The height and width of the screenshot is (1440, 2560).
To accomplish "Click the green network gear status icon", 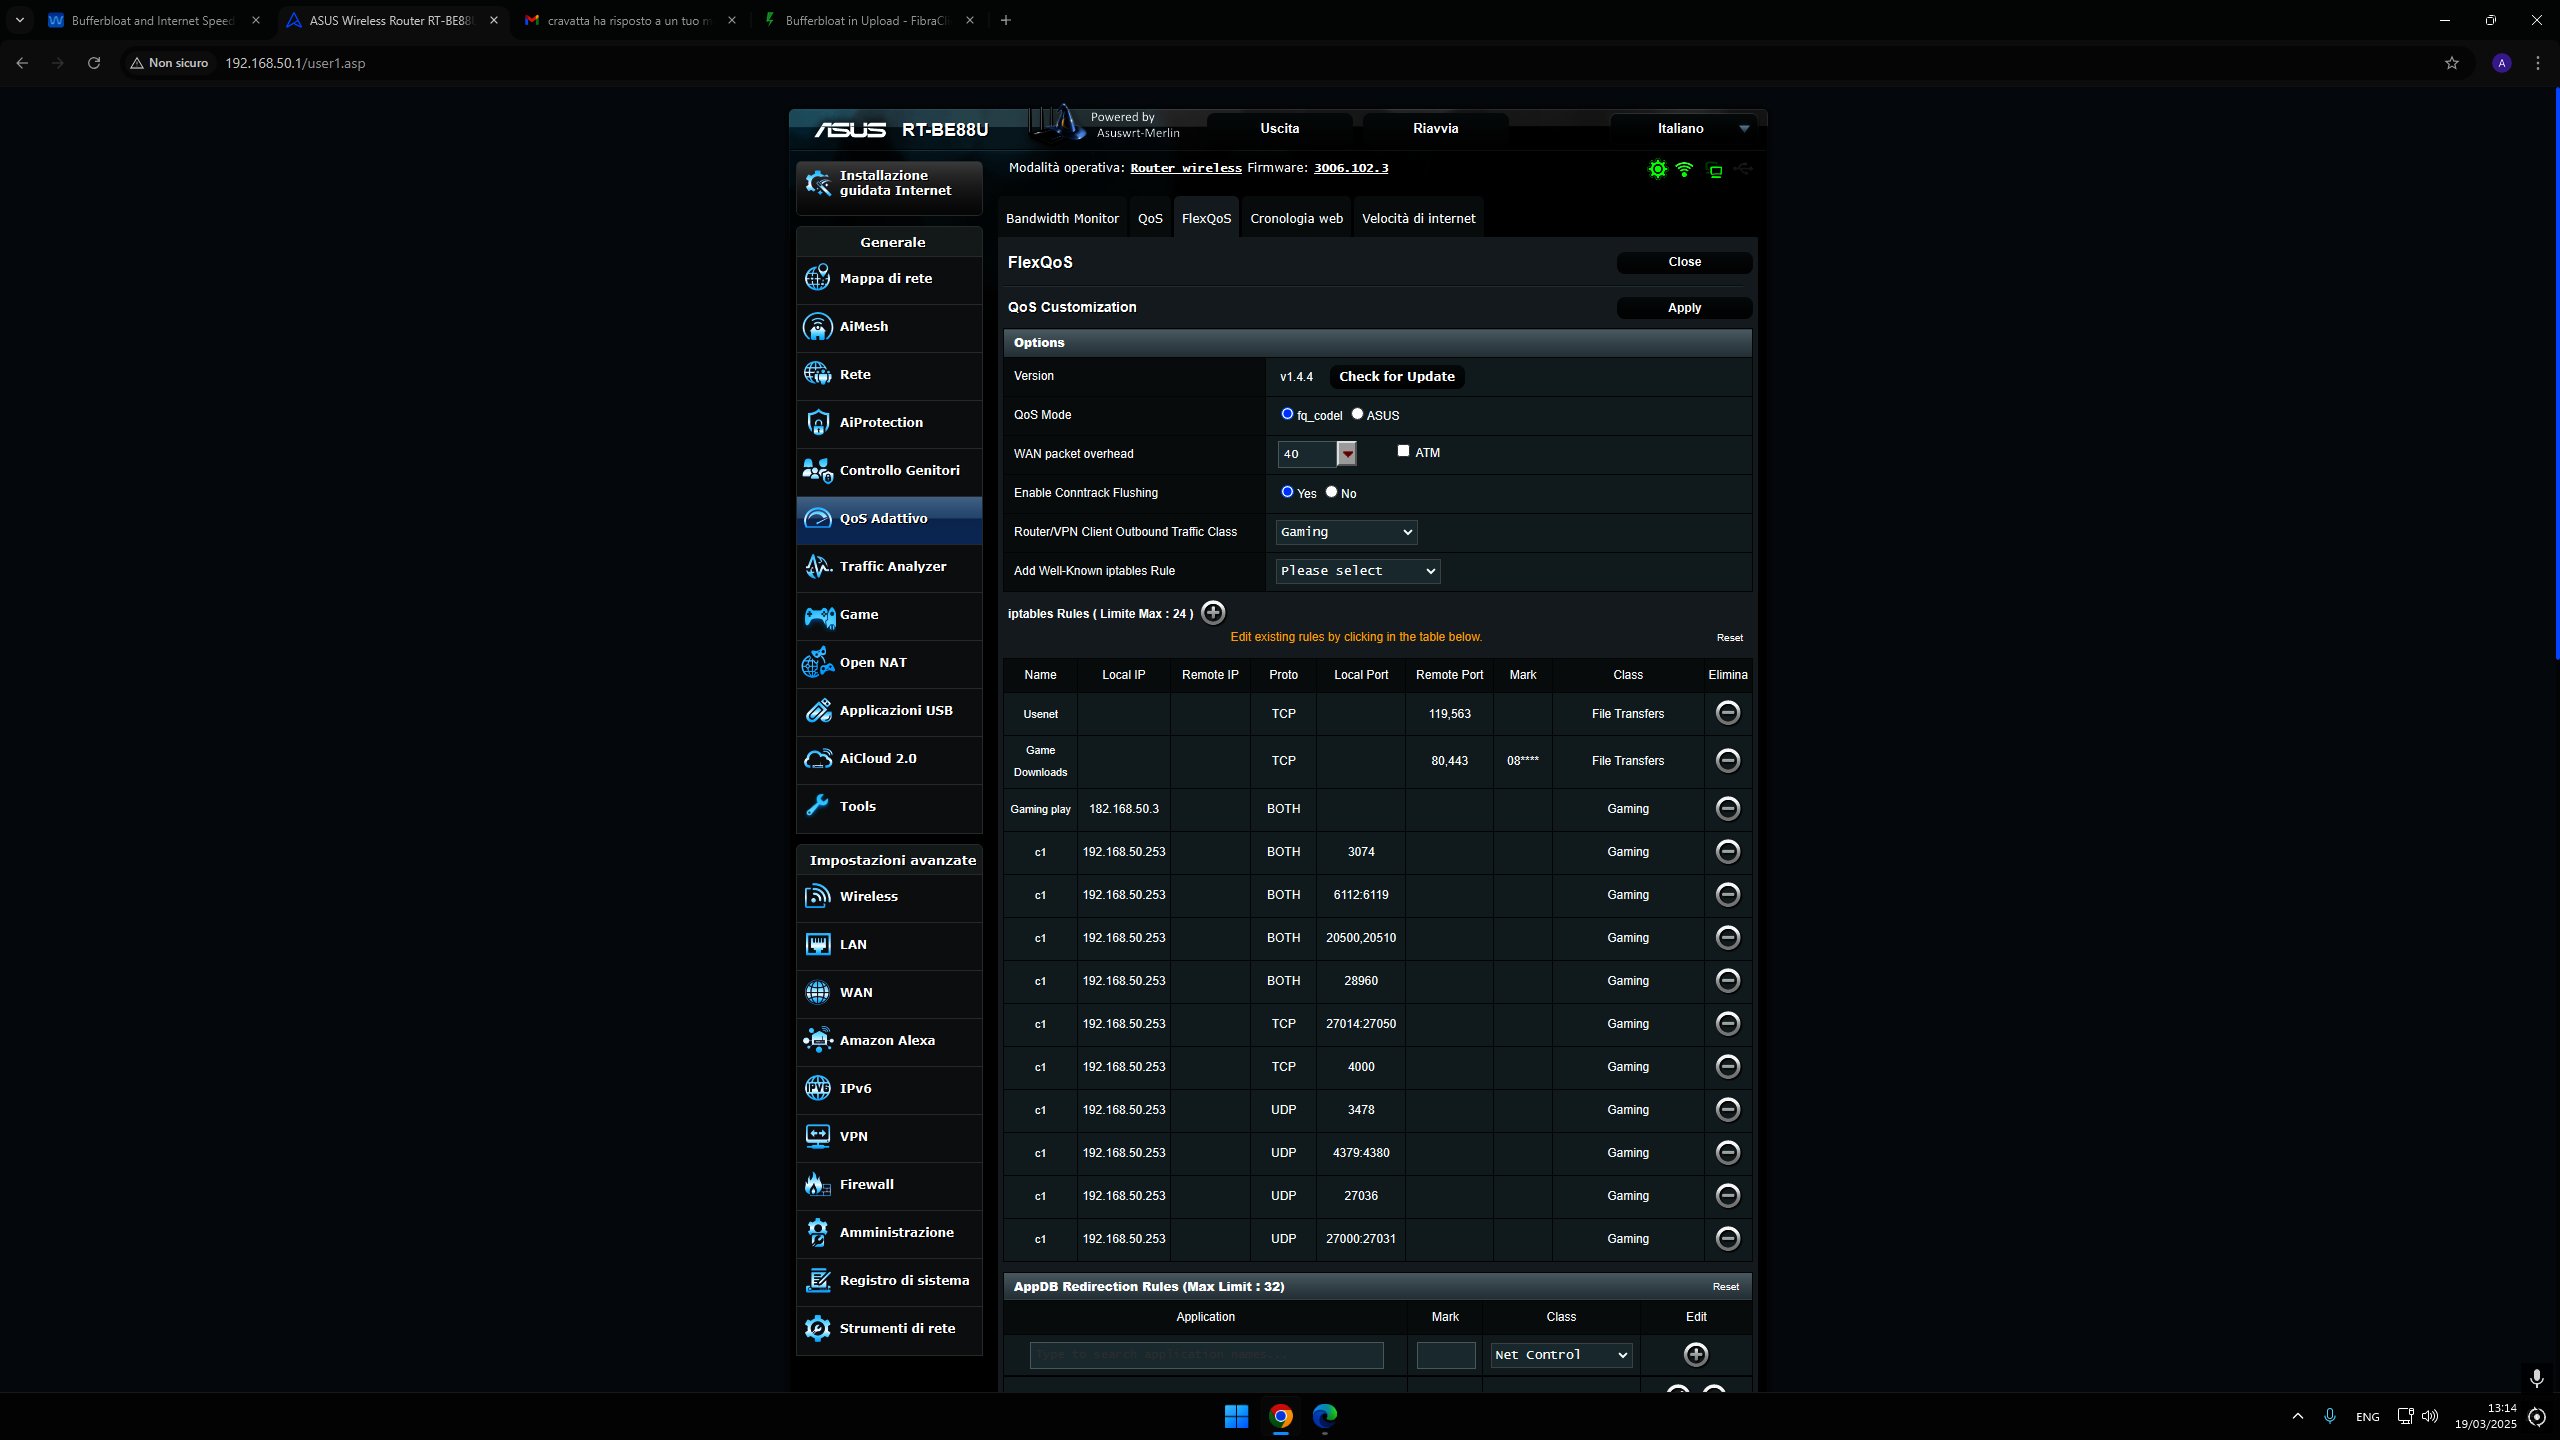I will [1657, 169].
